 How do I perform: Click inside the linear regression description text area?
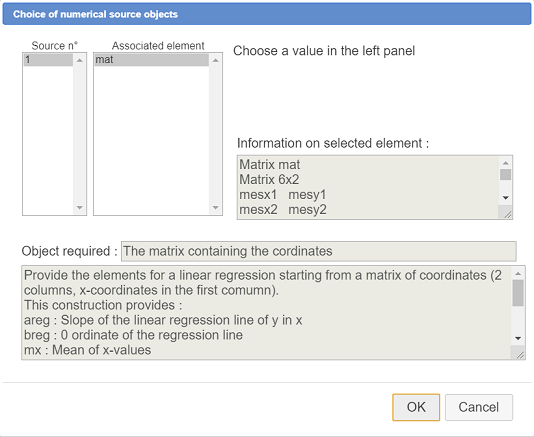pos(267,312)
